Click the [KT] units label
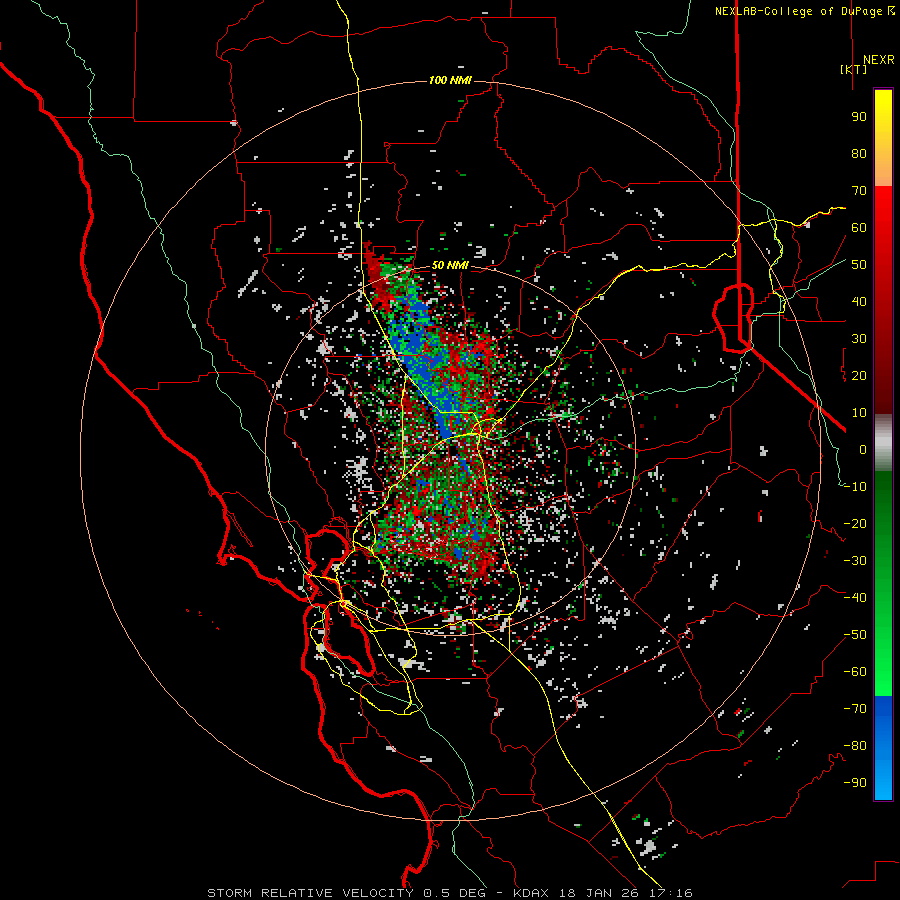The image size is (900, 900). [854, 69]
